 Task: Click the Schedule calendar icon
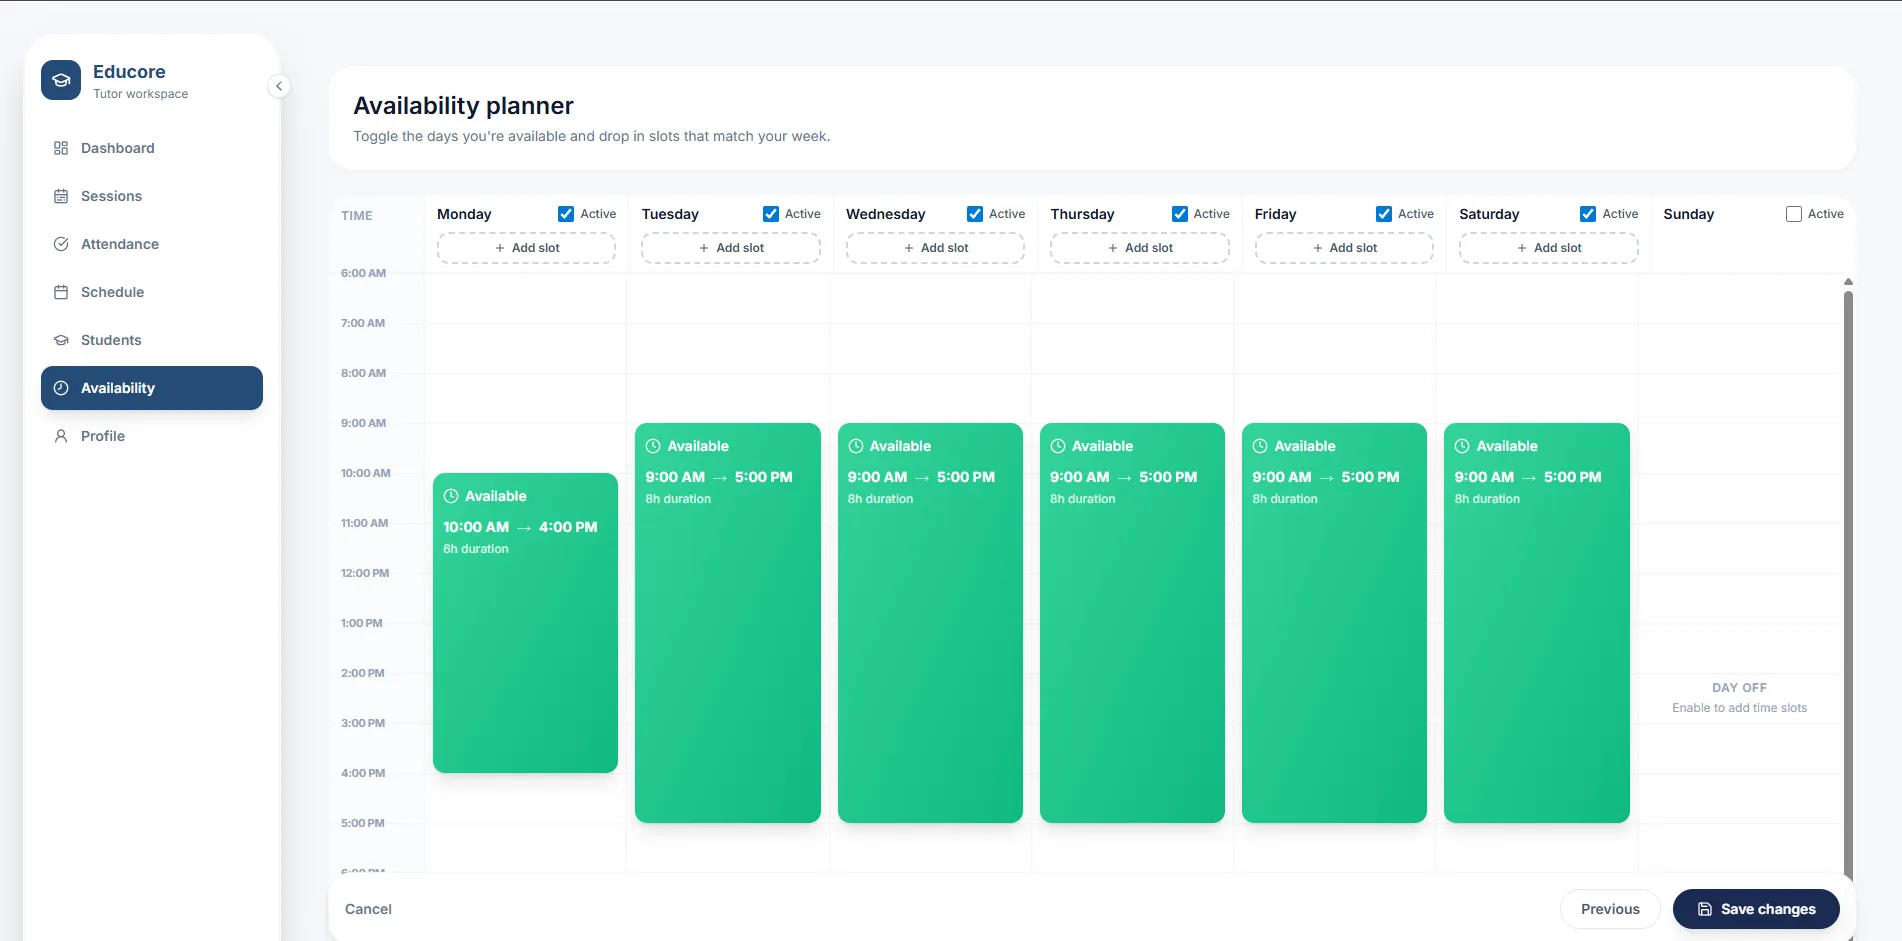(61, 292)
